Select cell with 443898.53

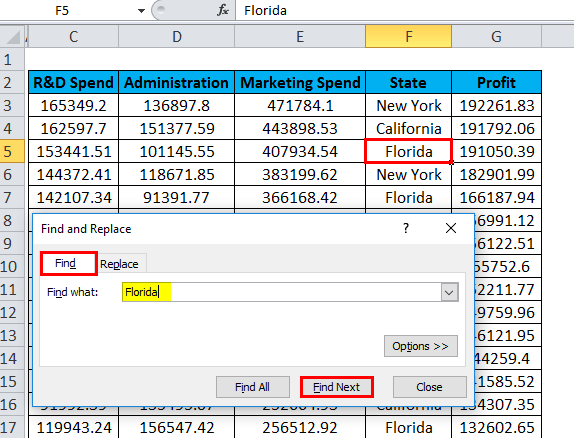[300, 129]
